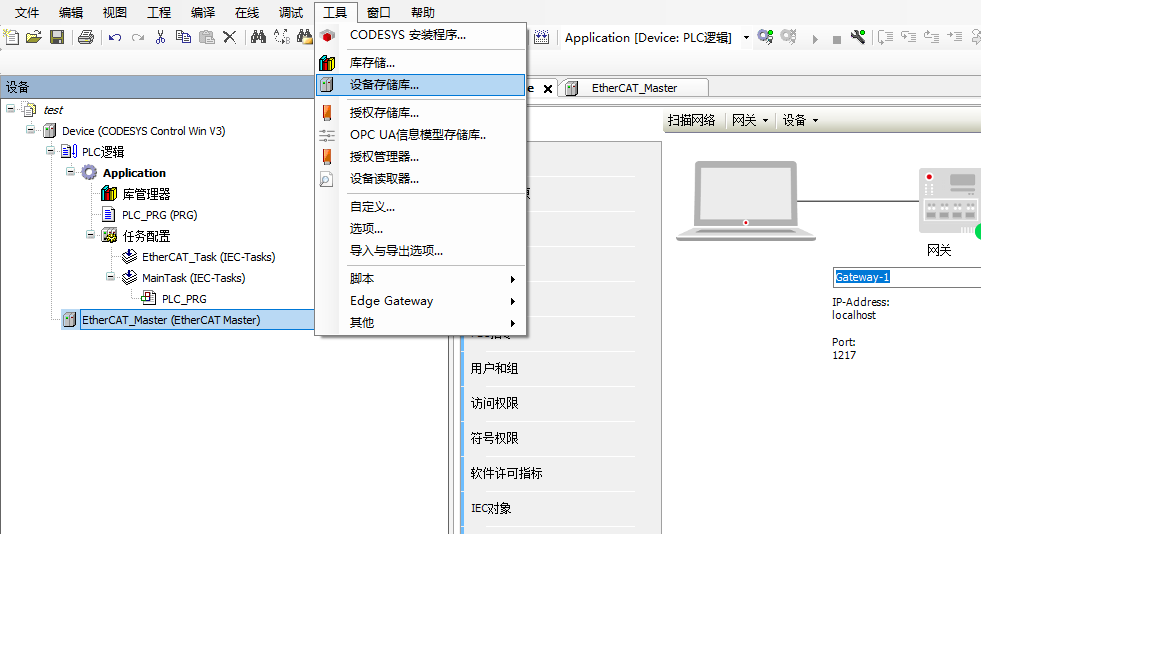Click the wrench debug tool icon

(857, 37)
